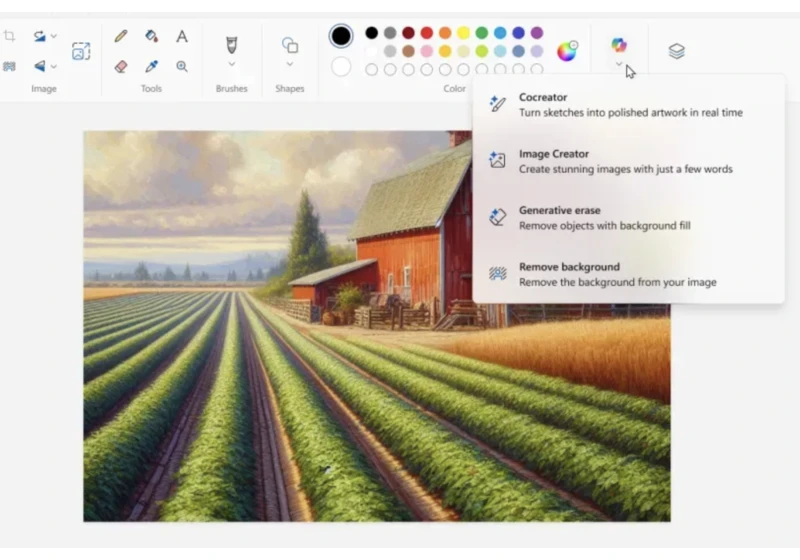Open the Shapes dropdown chevron
Viewport: 800px width, 560px height.
click(x=290, y=64)
